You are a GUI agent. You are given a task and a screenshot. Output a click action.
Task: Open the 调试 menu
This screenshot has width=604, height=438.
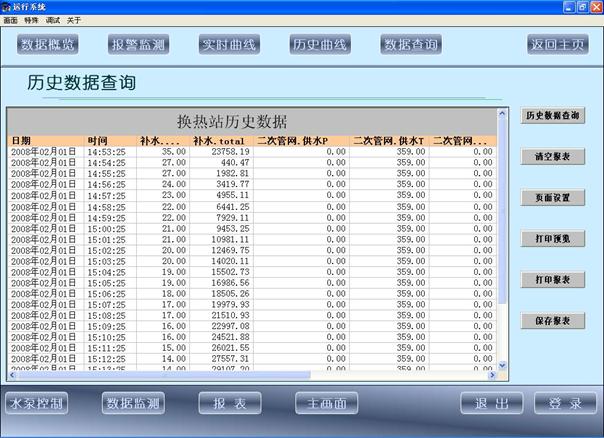[x=53, y=20]
